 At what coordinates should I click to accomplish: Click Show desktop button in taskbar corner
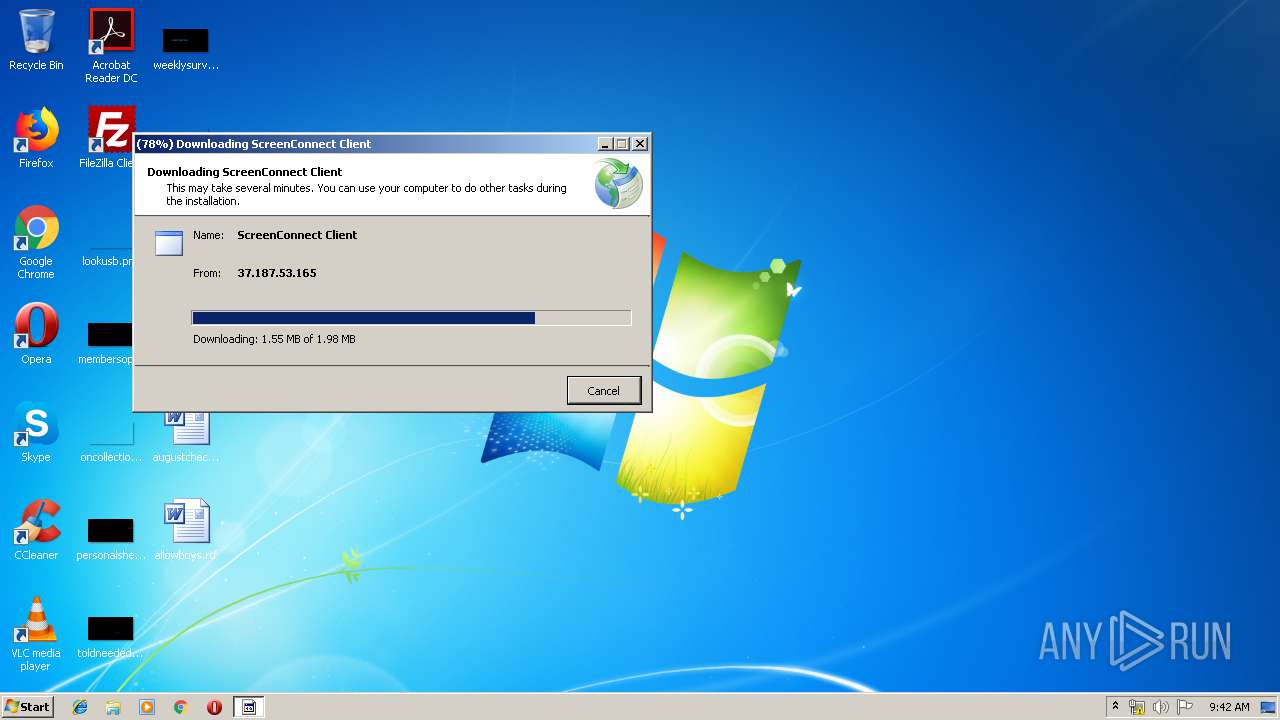coord(1269,707)
